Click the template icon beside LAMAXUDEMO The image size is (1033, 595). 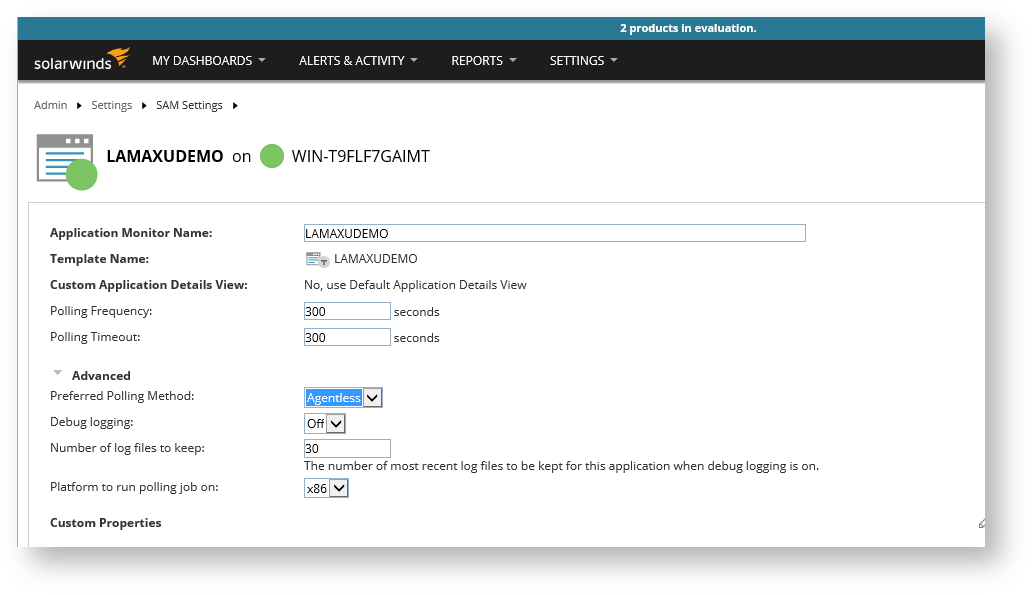(x=317, y=259)
